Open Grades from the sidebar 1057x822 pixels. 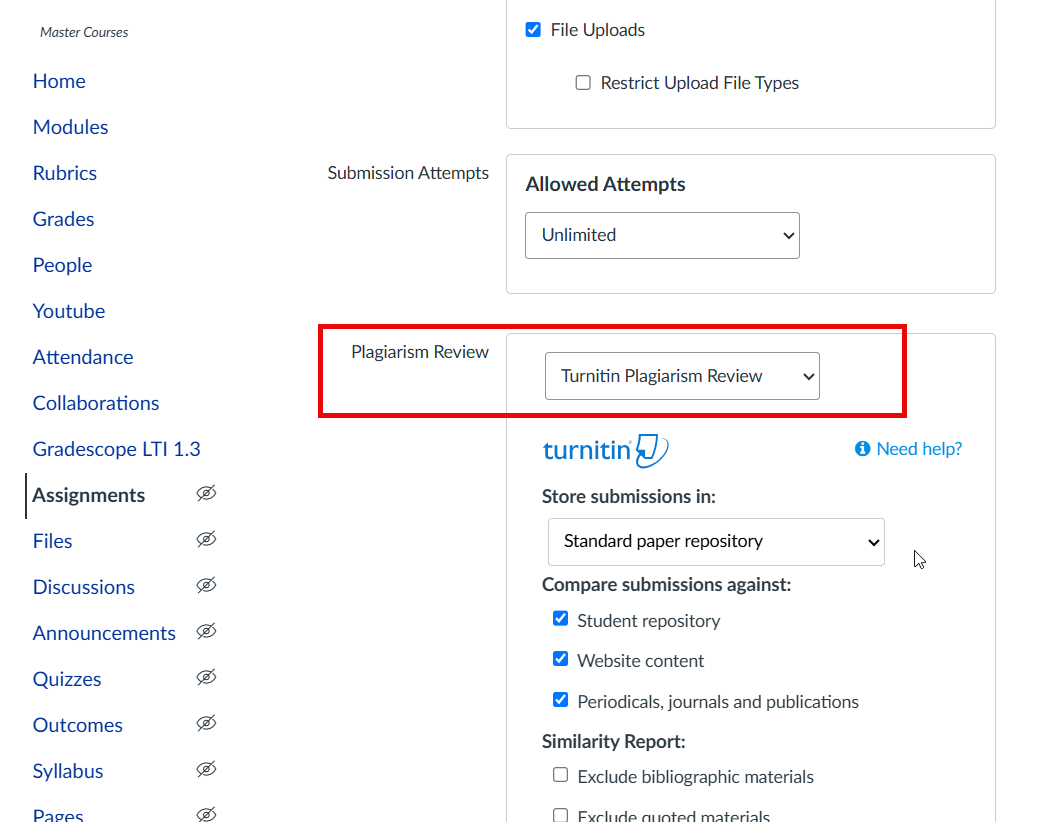click(x=63, y=219)
